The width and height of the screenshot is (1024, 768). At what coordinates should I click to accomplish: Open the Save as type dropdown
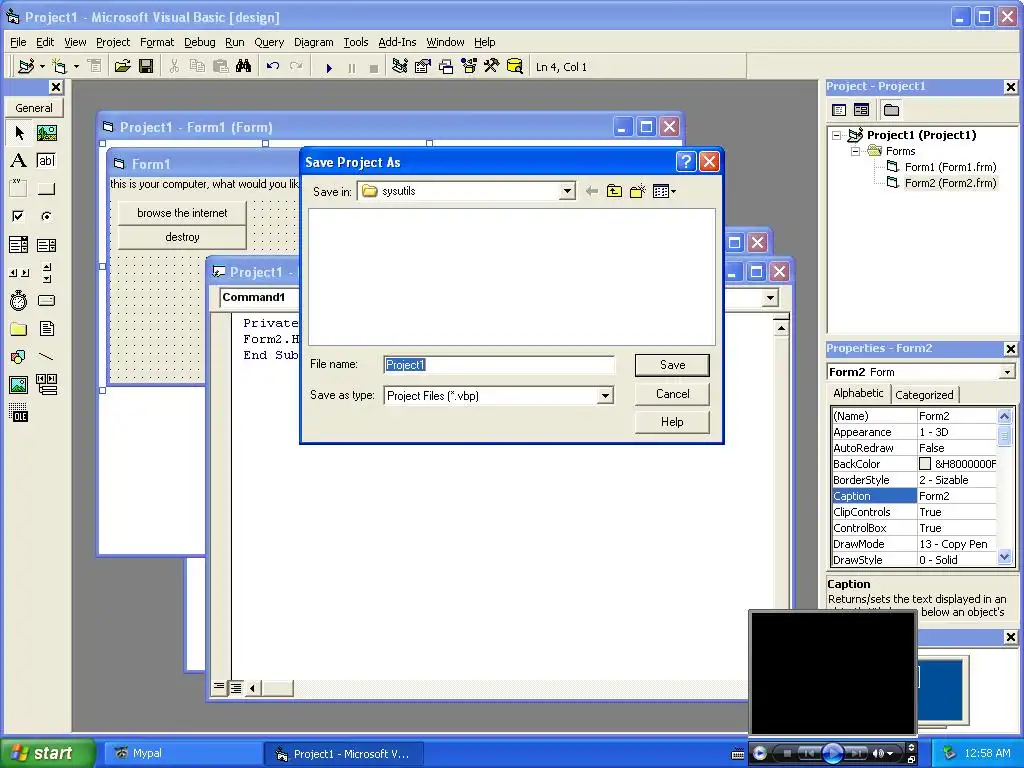click(x=605, y=396)
